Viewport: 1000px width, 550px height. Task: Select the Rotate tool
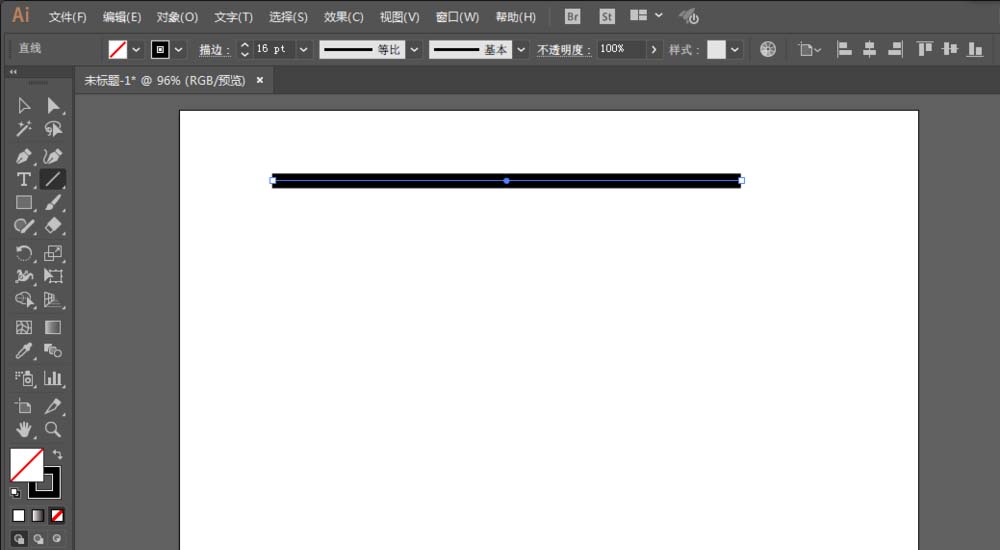click(x=24, y=253)
